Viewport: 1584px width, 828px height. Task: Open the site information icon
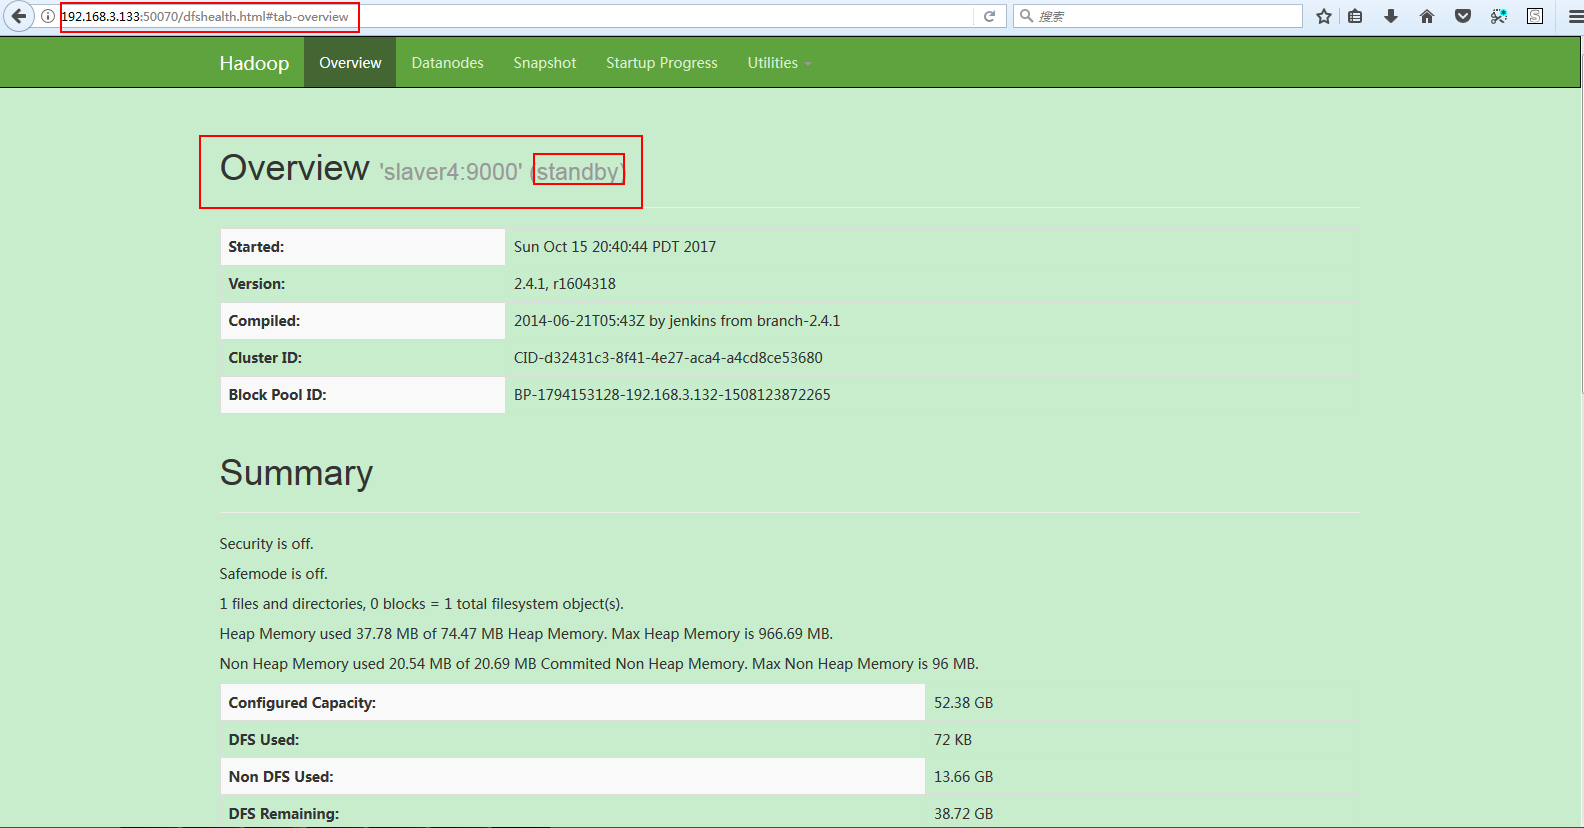click(x=48, y=16)
